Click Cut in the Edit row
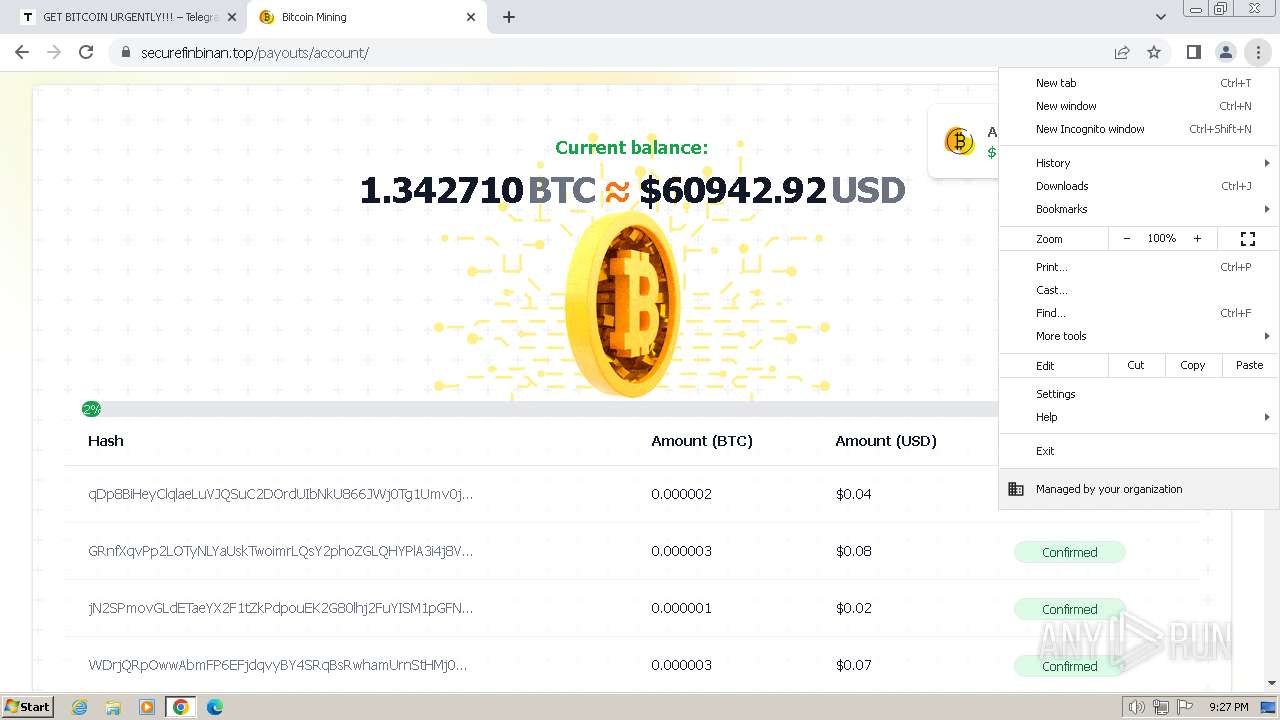The height and width of the screenshot is (720, 1280). (x=1136, y=365)
